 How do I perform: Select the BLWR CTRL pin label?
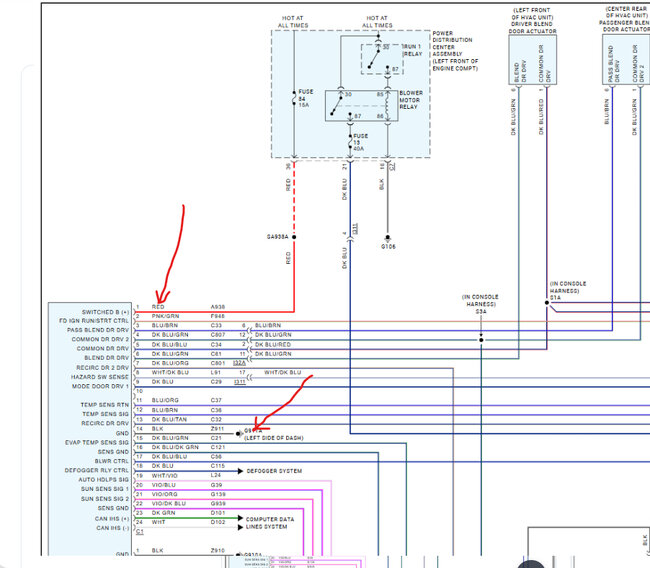[x=112, y=461]
